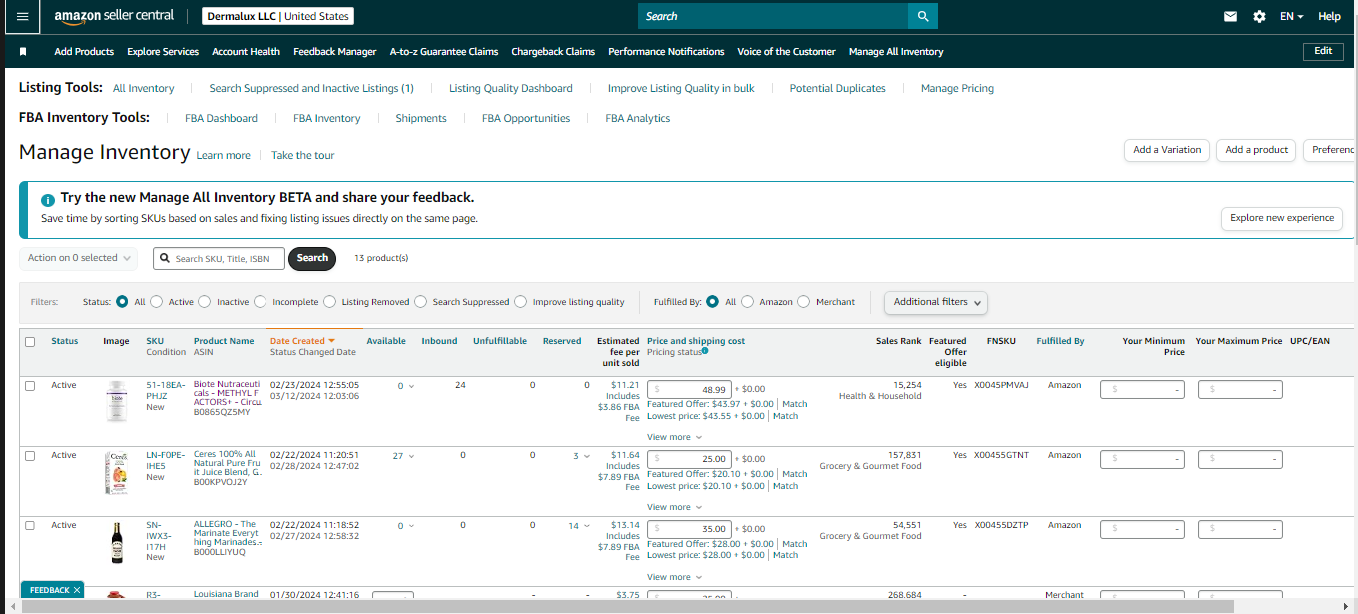
Task: Open the Learn more link
Action: [x=224, y=156]
